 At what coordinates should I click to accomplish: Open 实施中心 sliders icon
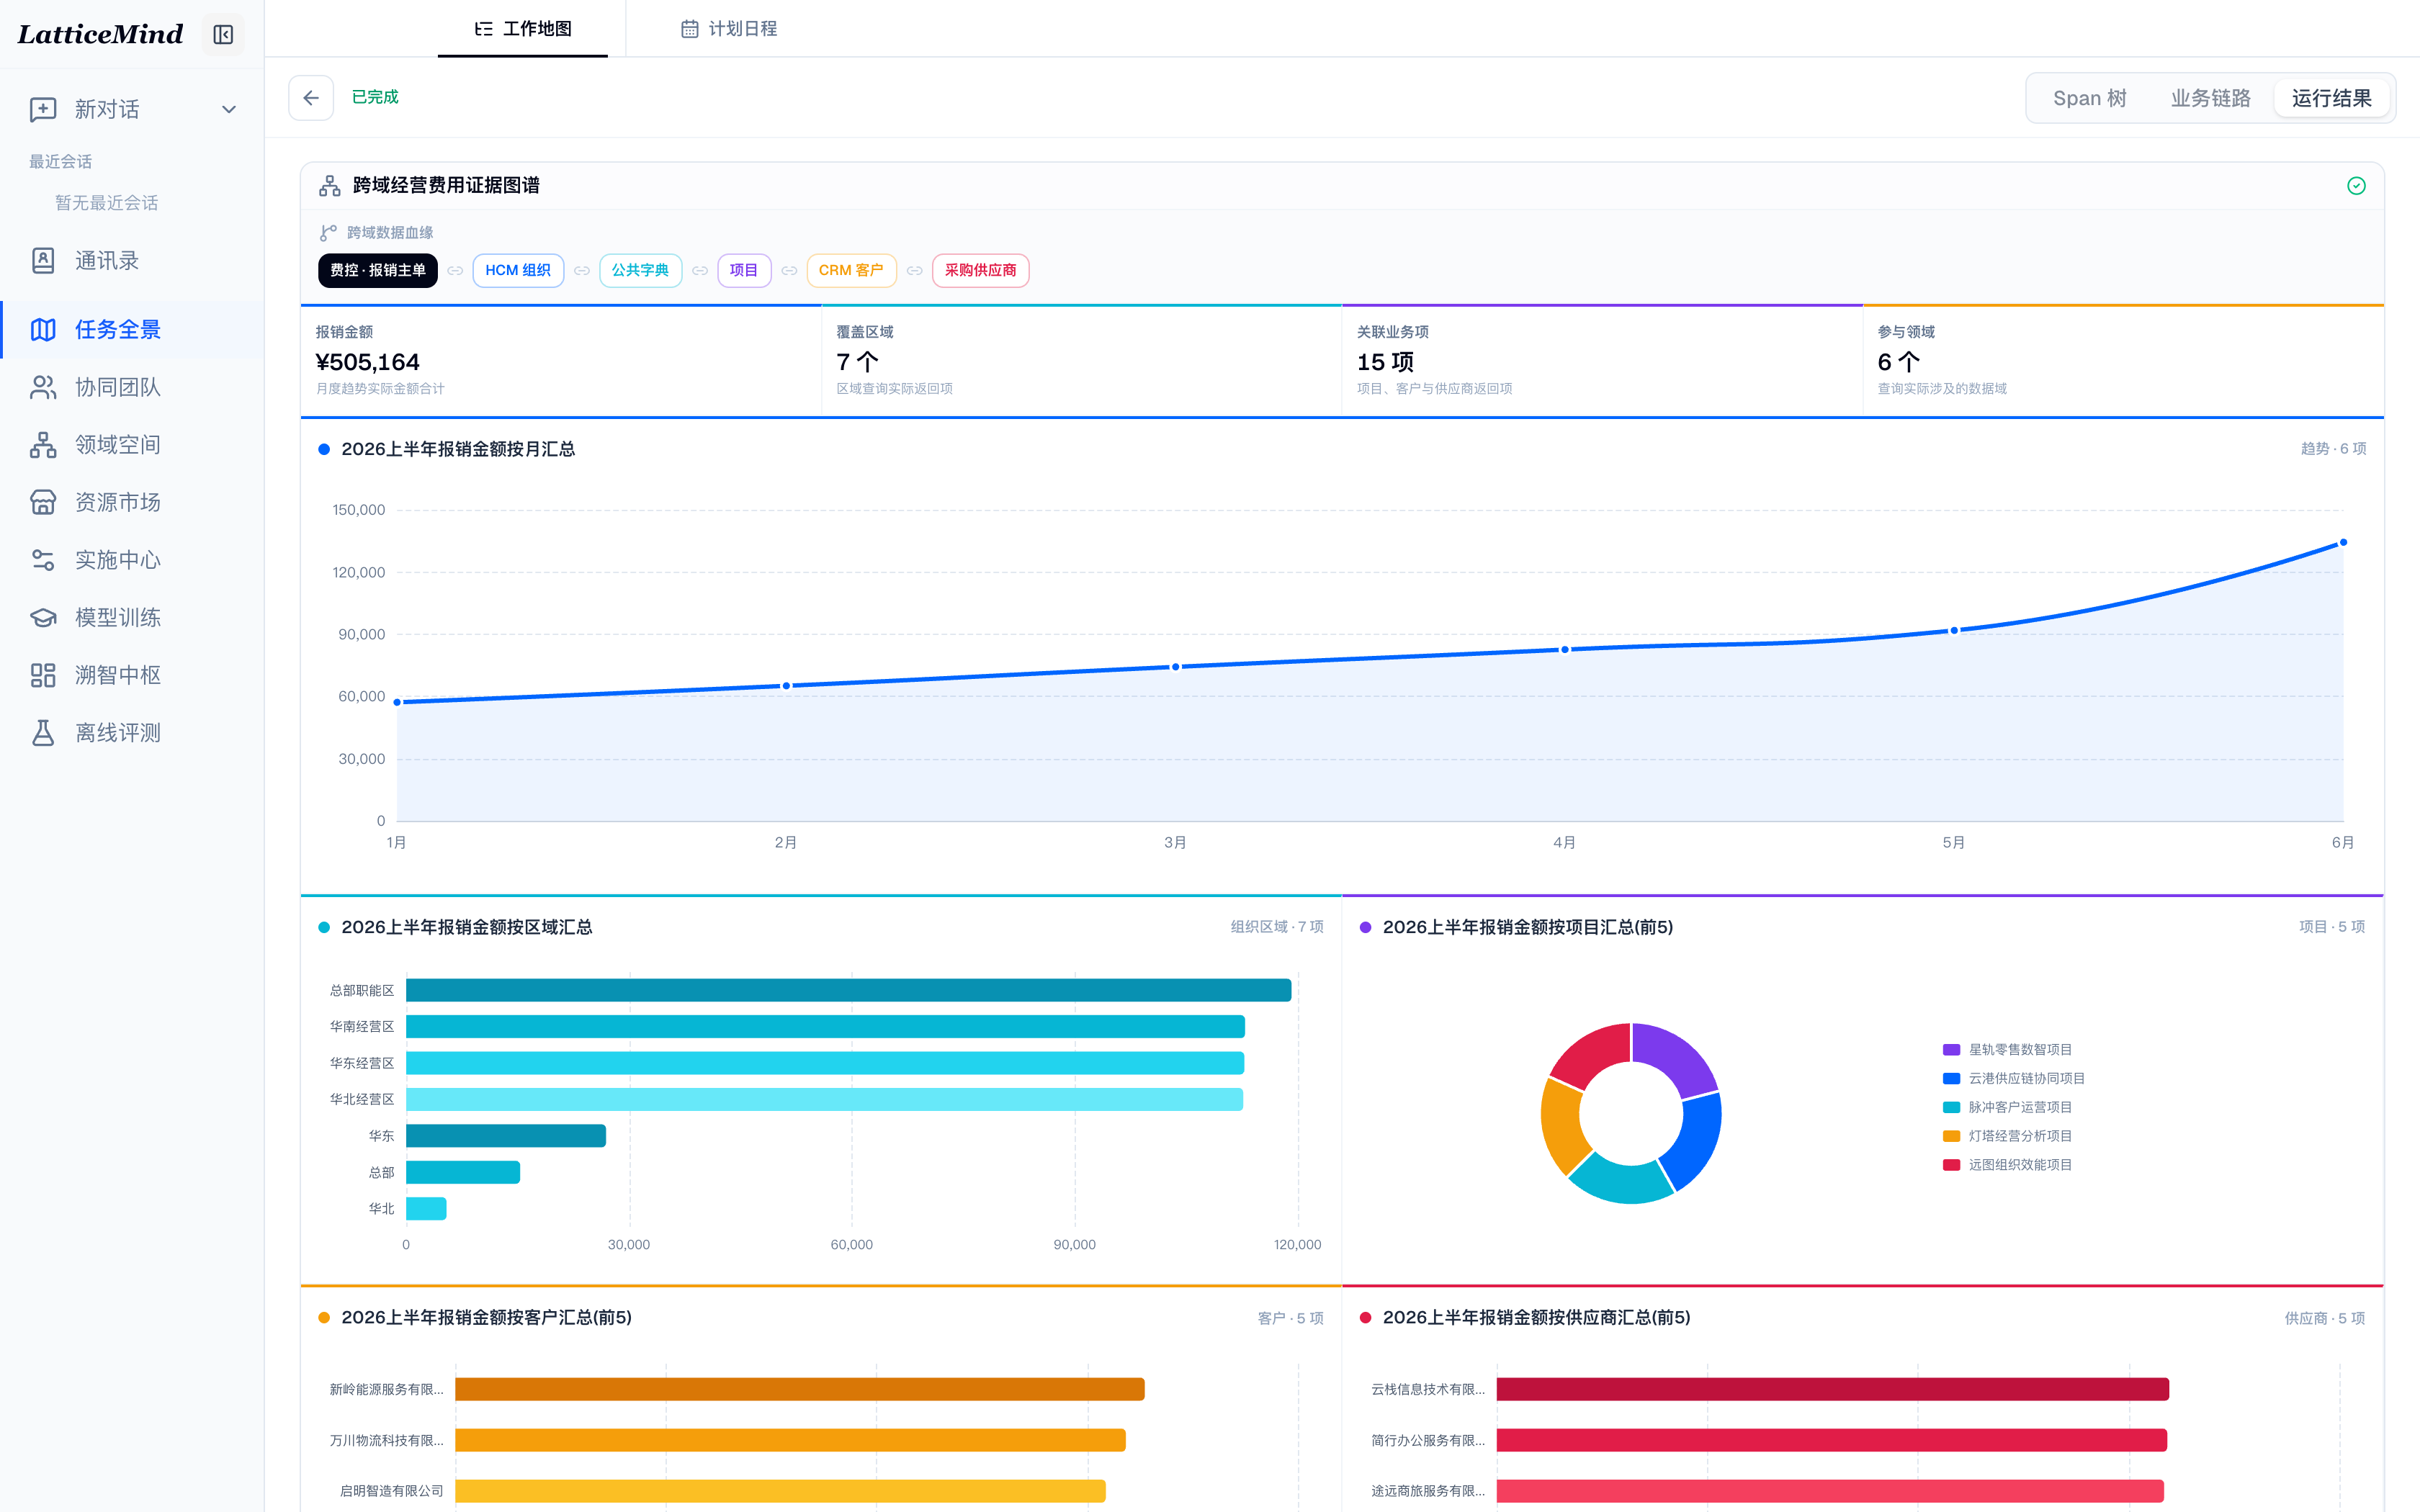43,560
